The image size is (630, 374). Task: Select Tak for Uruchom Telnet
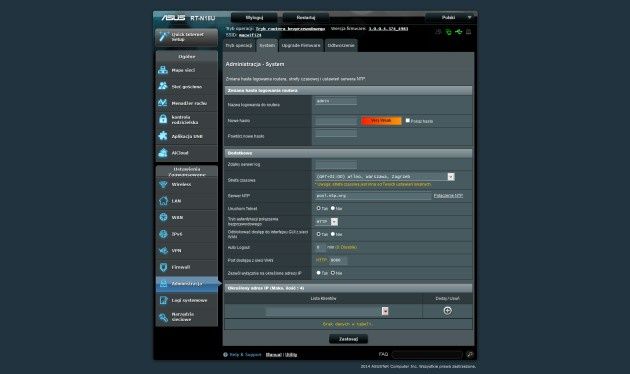[319, 208]
